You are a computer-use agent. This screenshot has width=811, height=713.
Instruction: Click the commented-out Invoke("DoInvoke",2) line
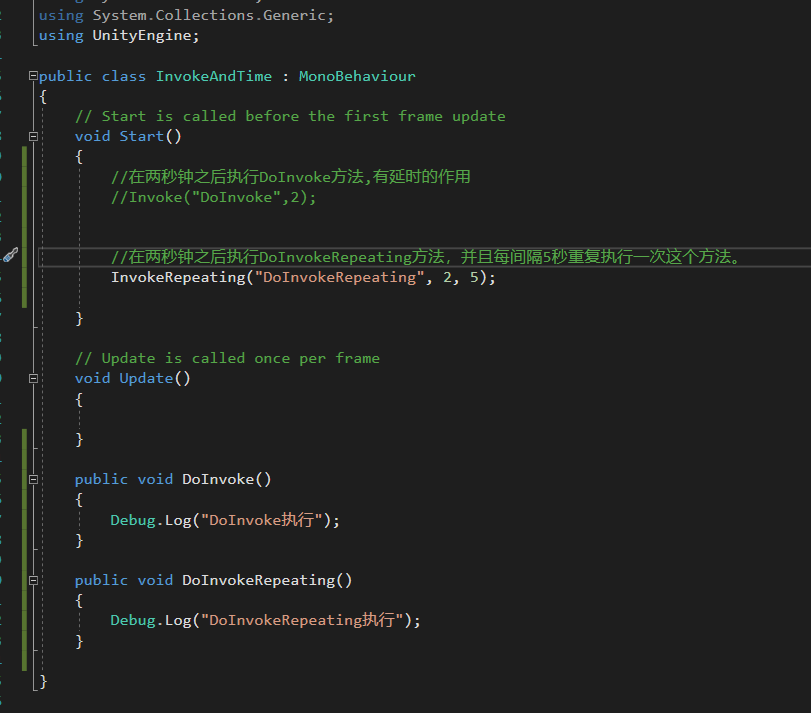tap(215, 196)
